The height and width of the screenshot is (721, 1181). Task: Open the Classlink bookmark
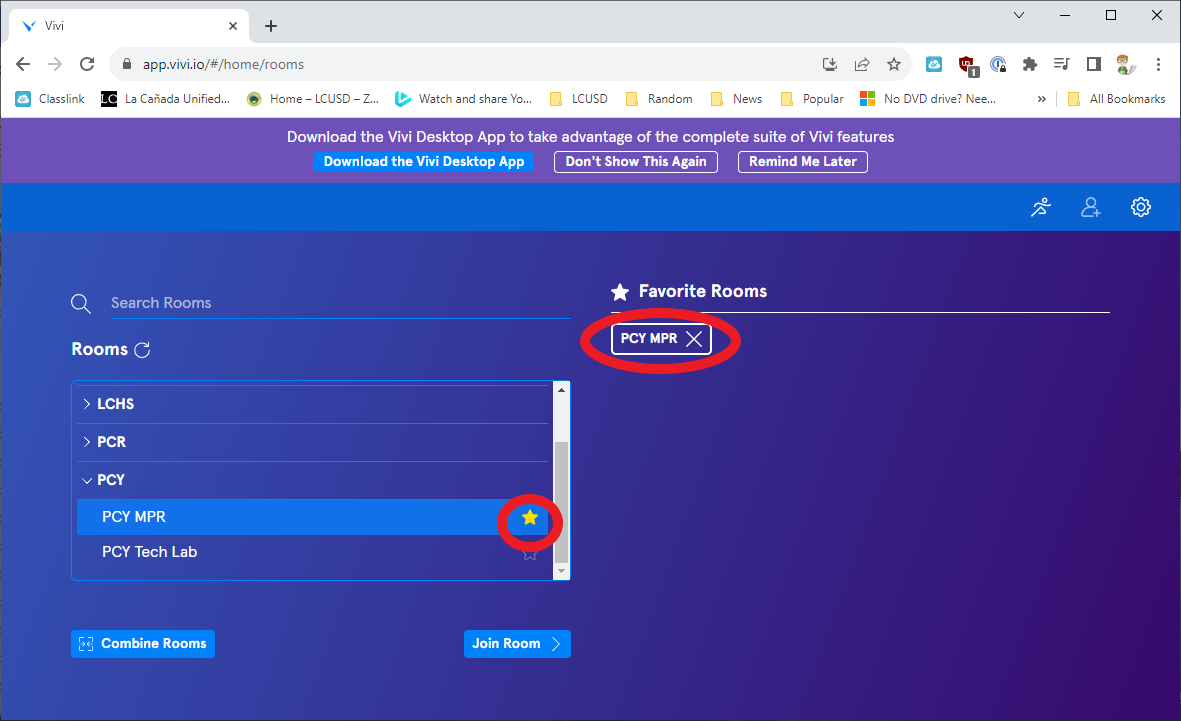coord(50,99)
